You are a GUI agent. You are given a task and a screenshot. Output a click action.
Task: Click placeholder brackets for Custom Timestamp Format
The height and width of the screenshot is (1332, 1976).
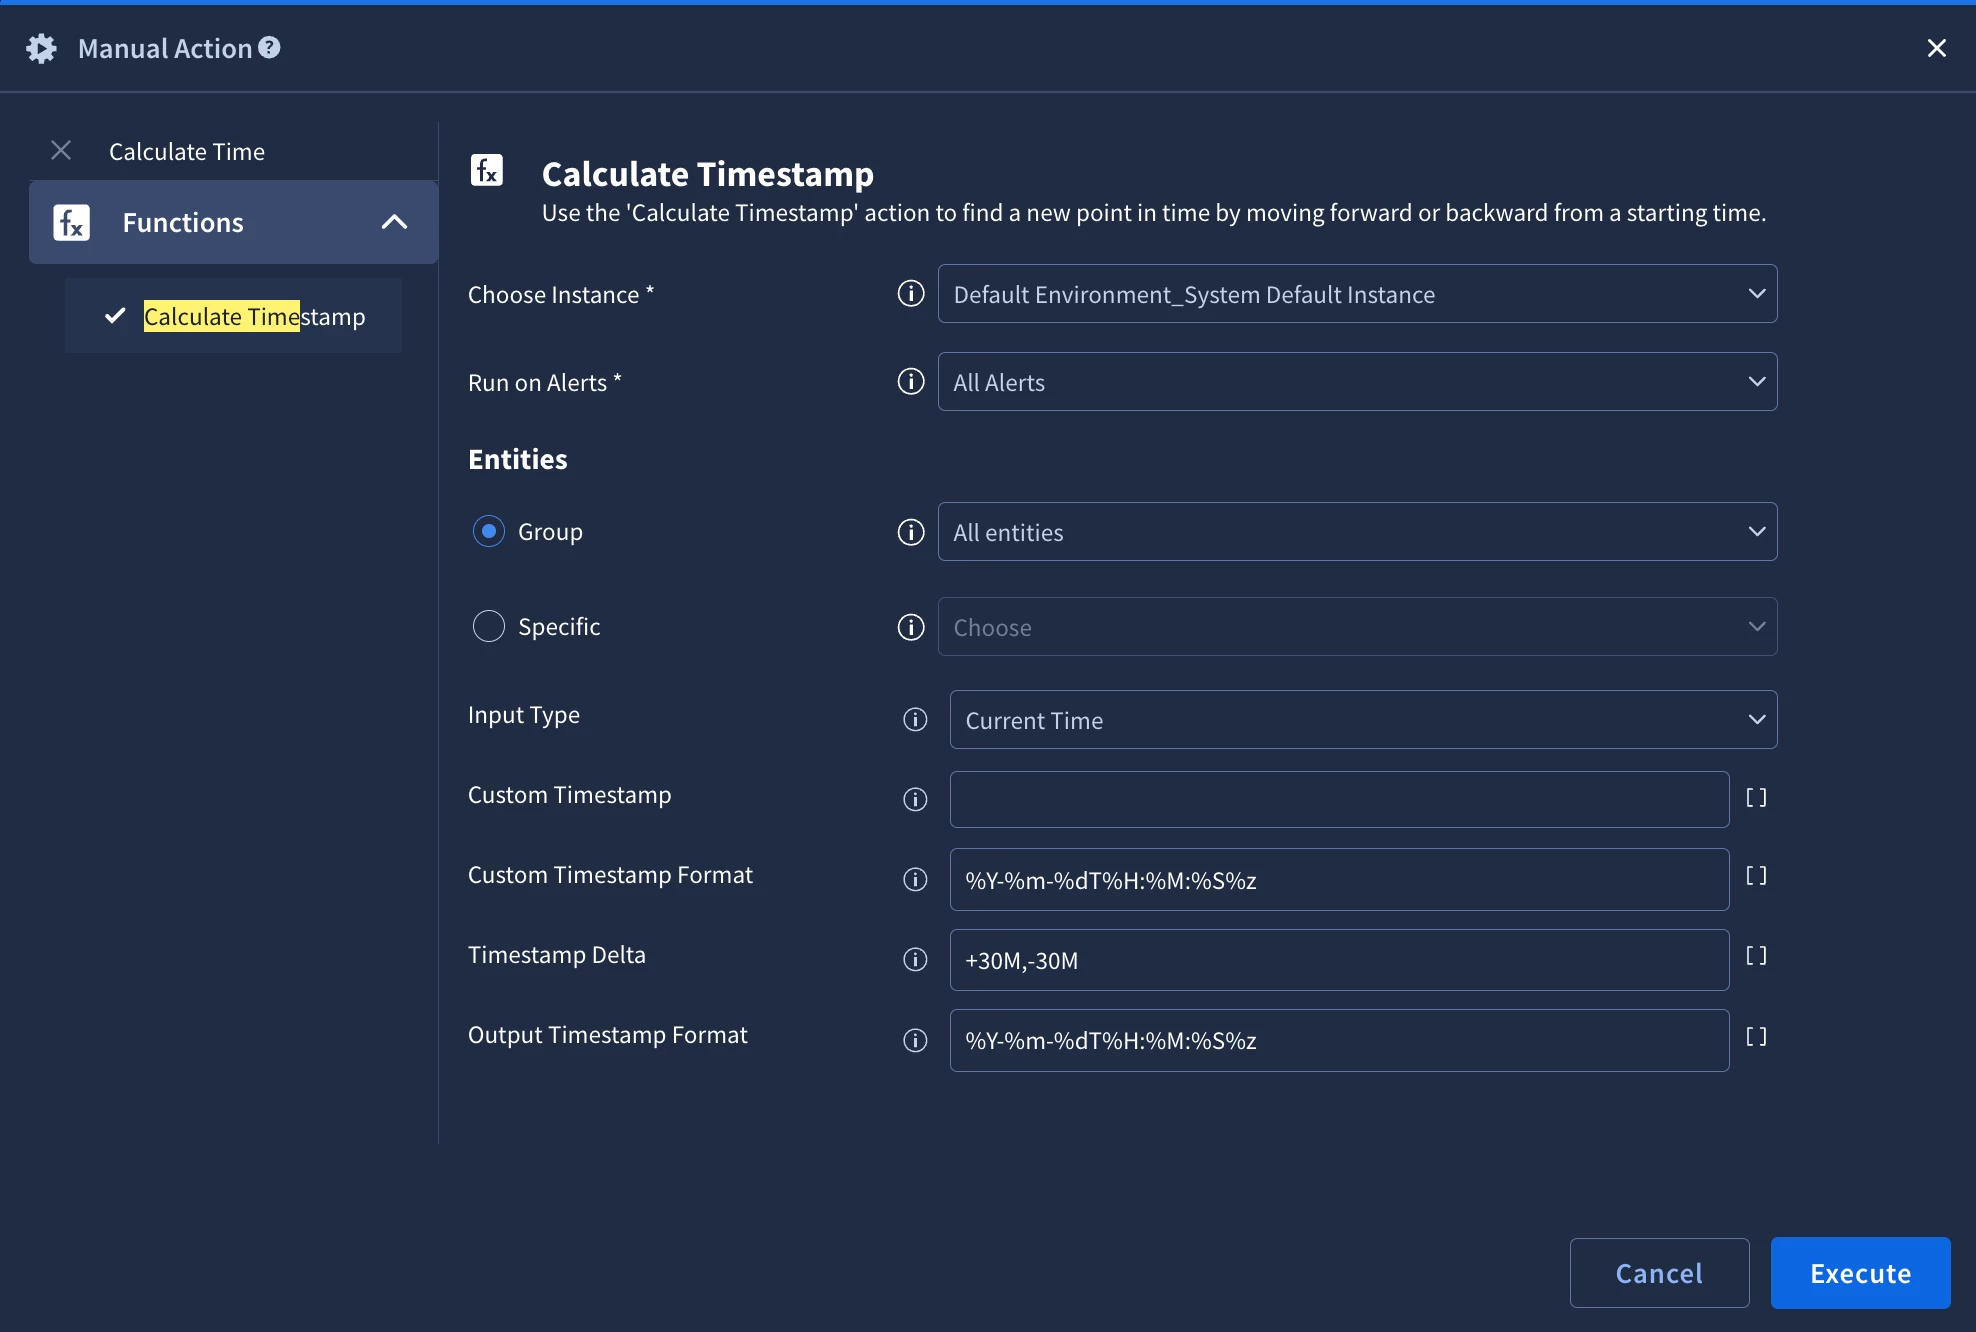coord(1756,876)
